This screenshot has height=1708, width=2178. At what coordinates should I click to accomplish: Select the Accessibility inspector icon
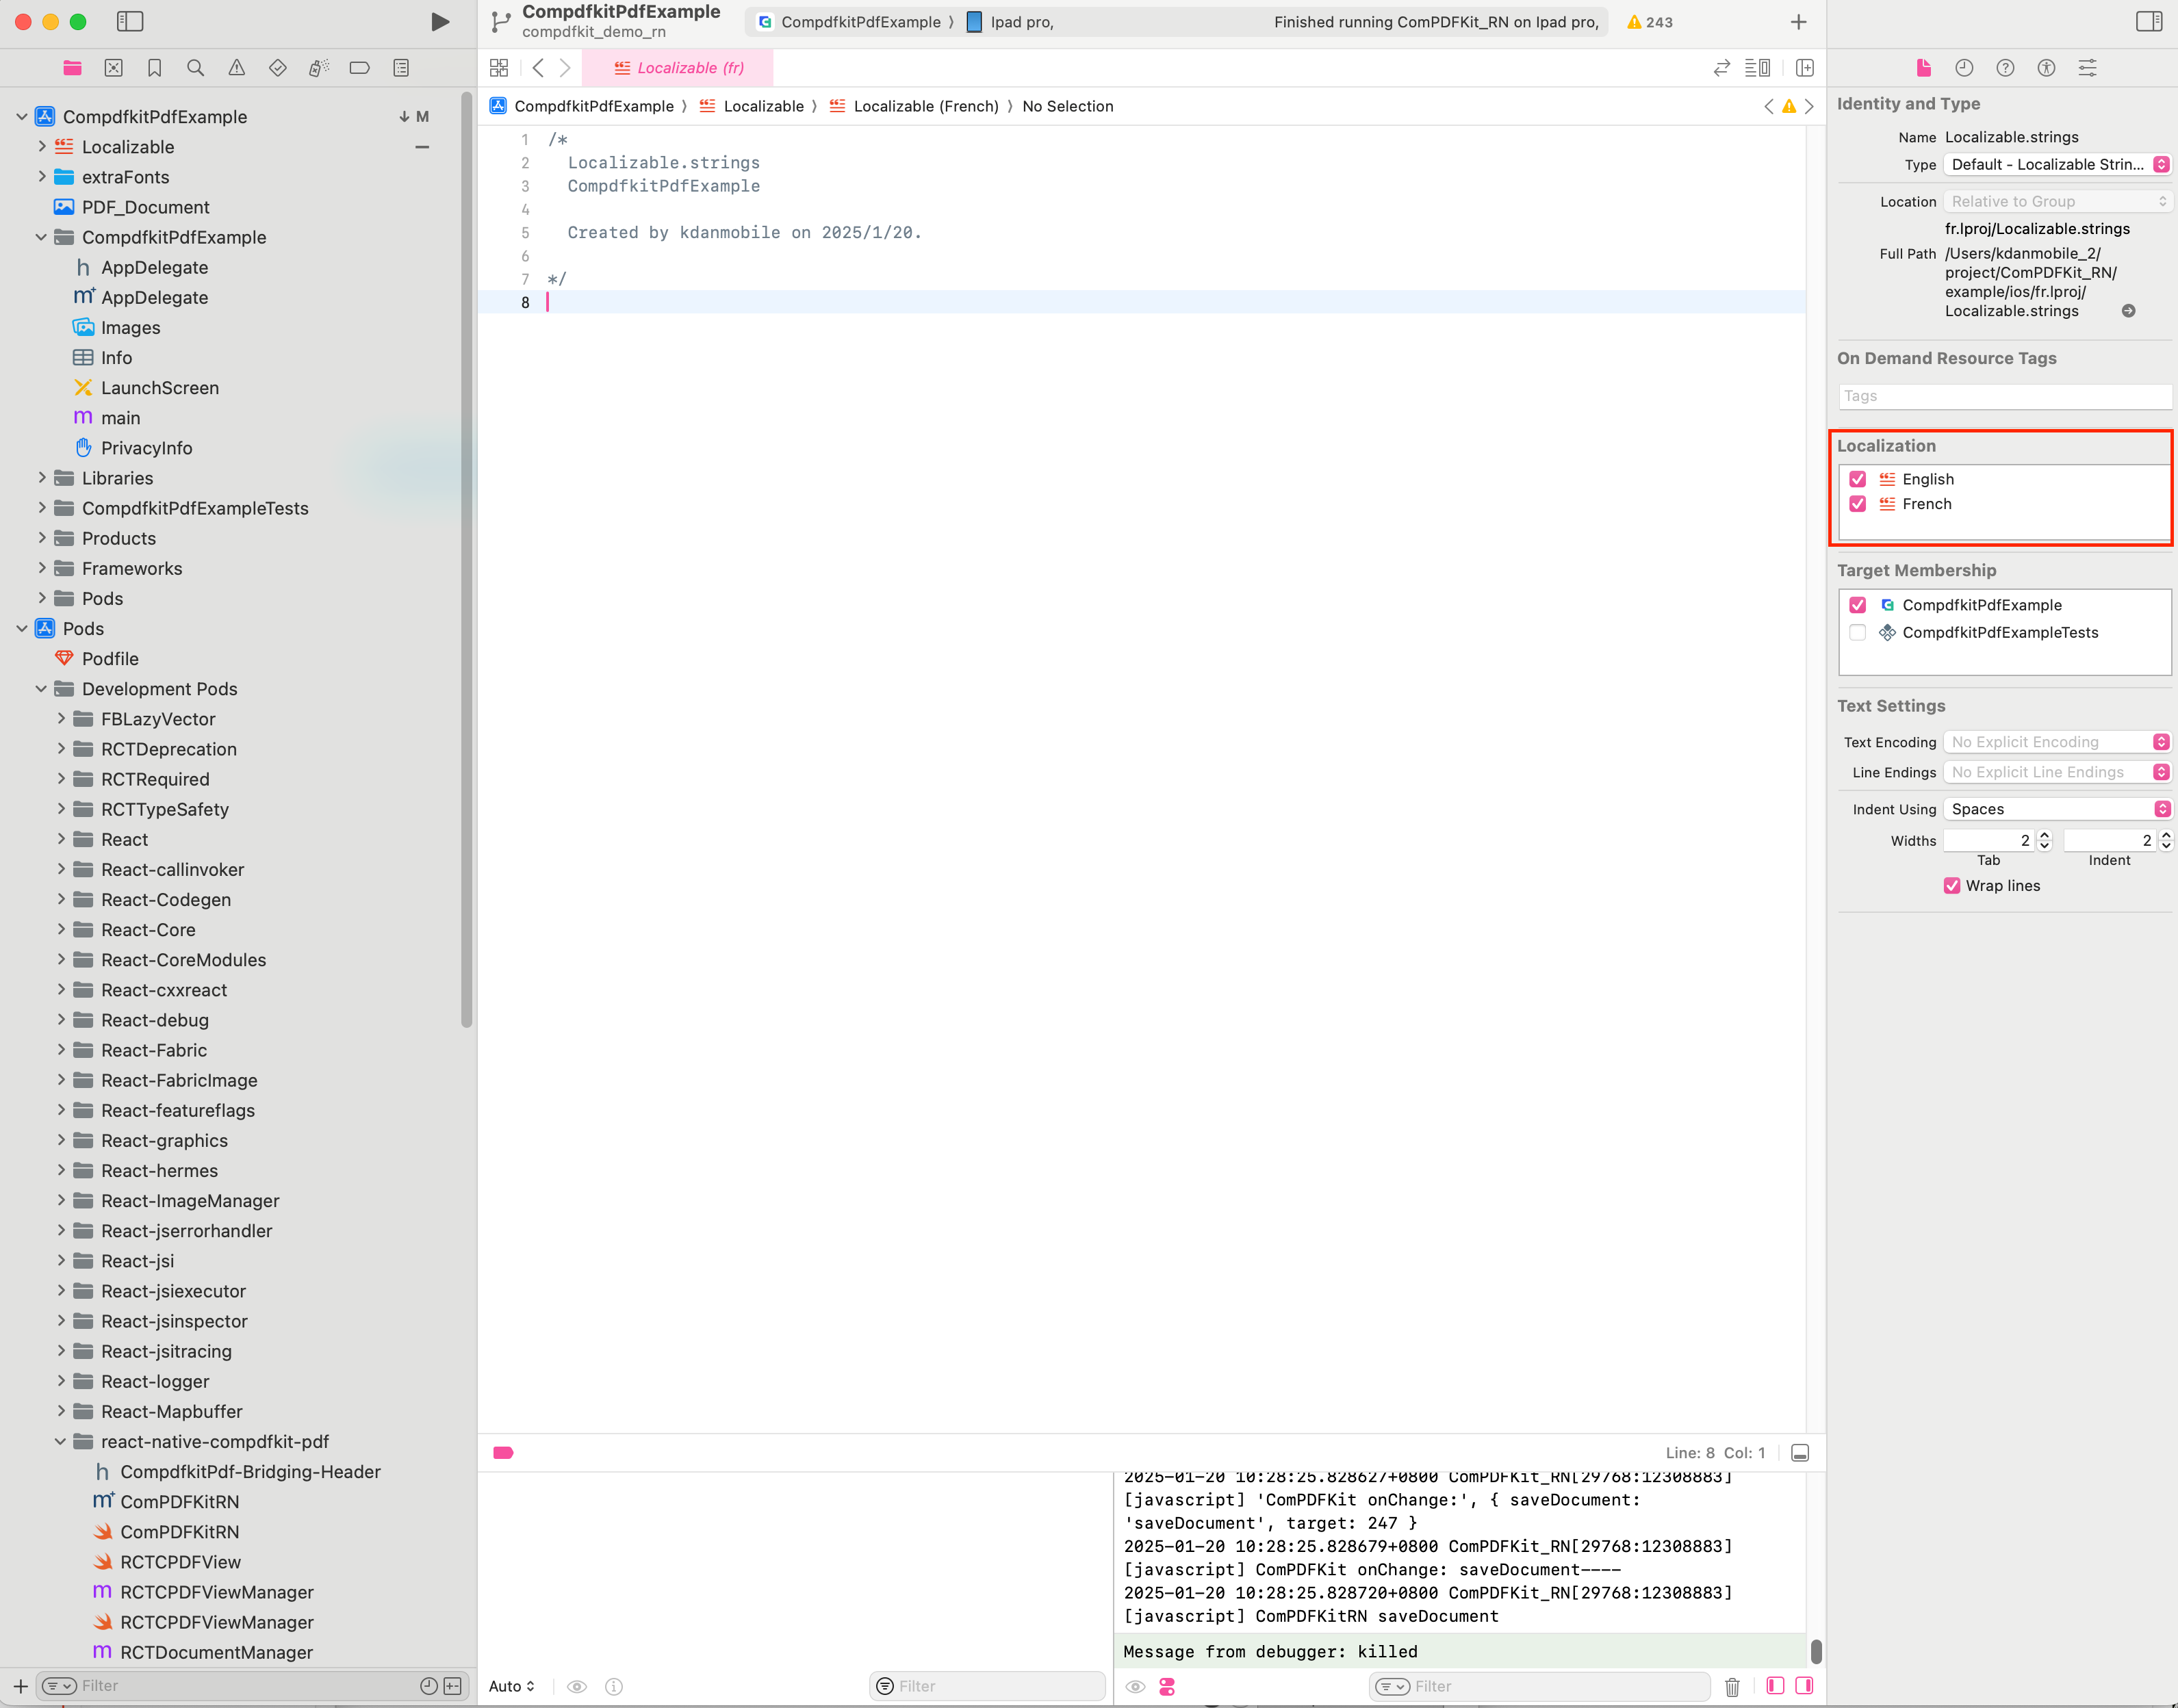coord(2046,68)
